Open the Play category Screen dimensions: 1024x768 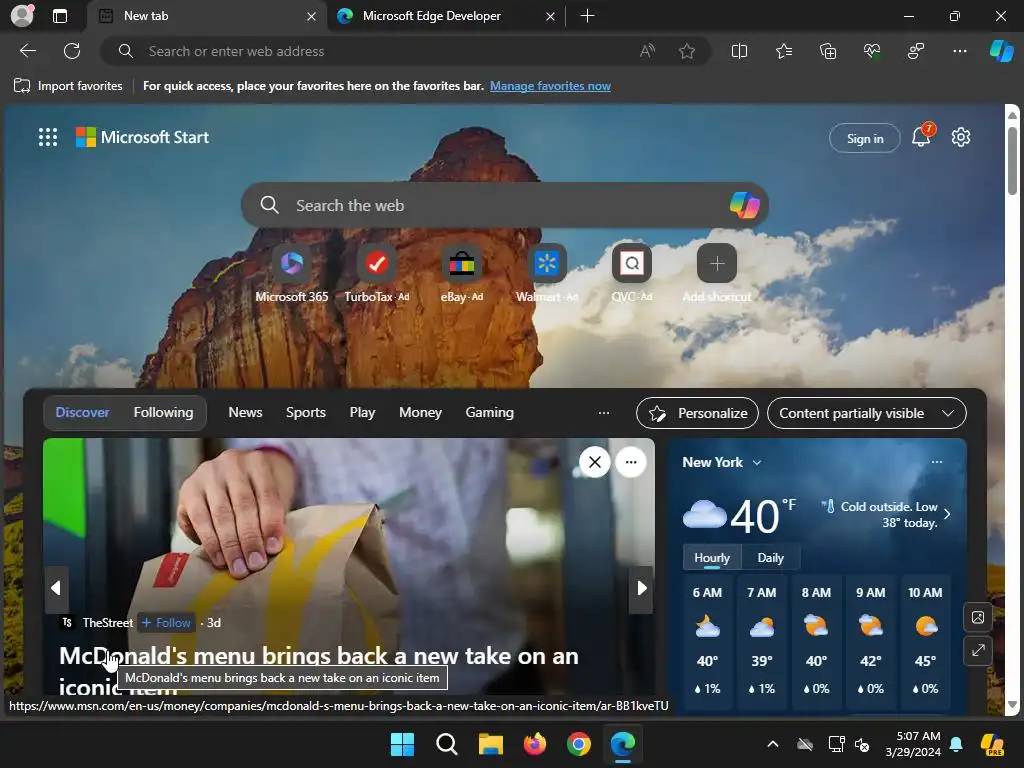coord(362,413)
